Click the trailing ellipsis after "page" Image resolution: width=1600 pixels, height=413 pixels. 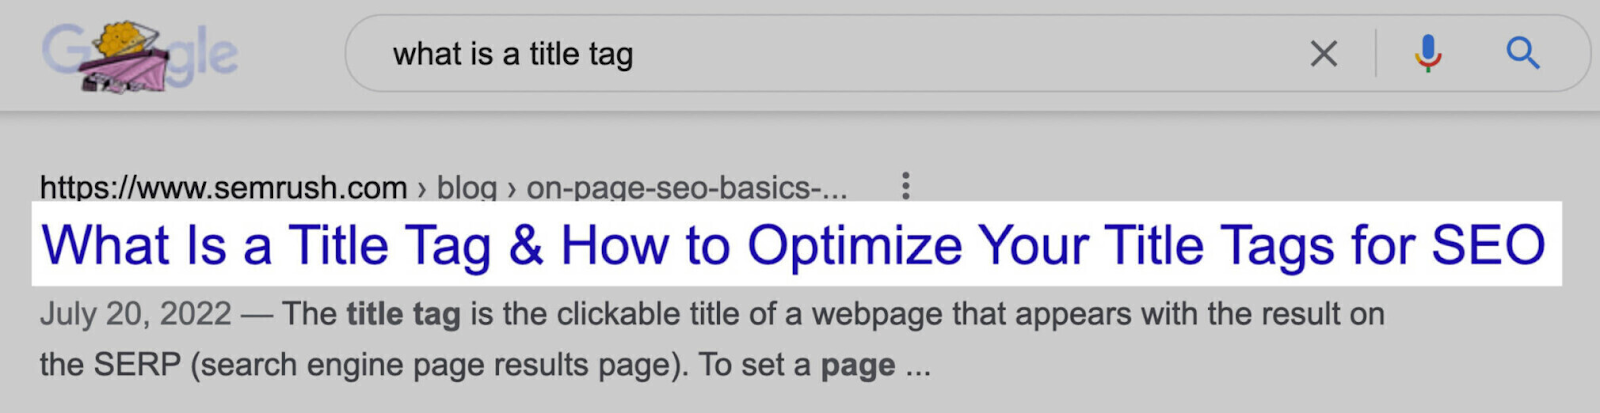[x=918, y=367]
